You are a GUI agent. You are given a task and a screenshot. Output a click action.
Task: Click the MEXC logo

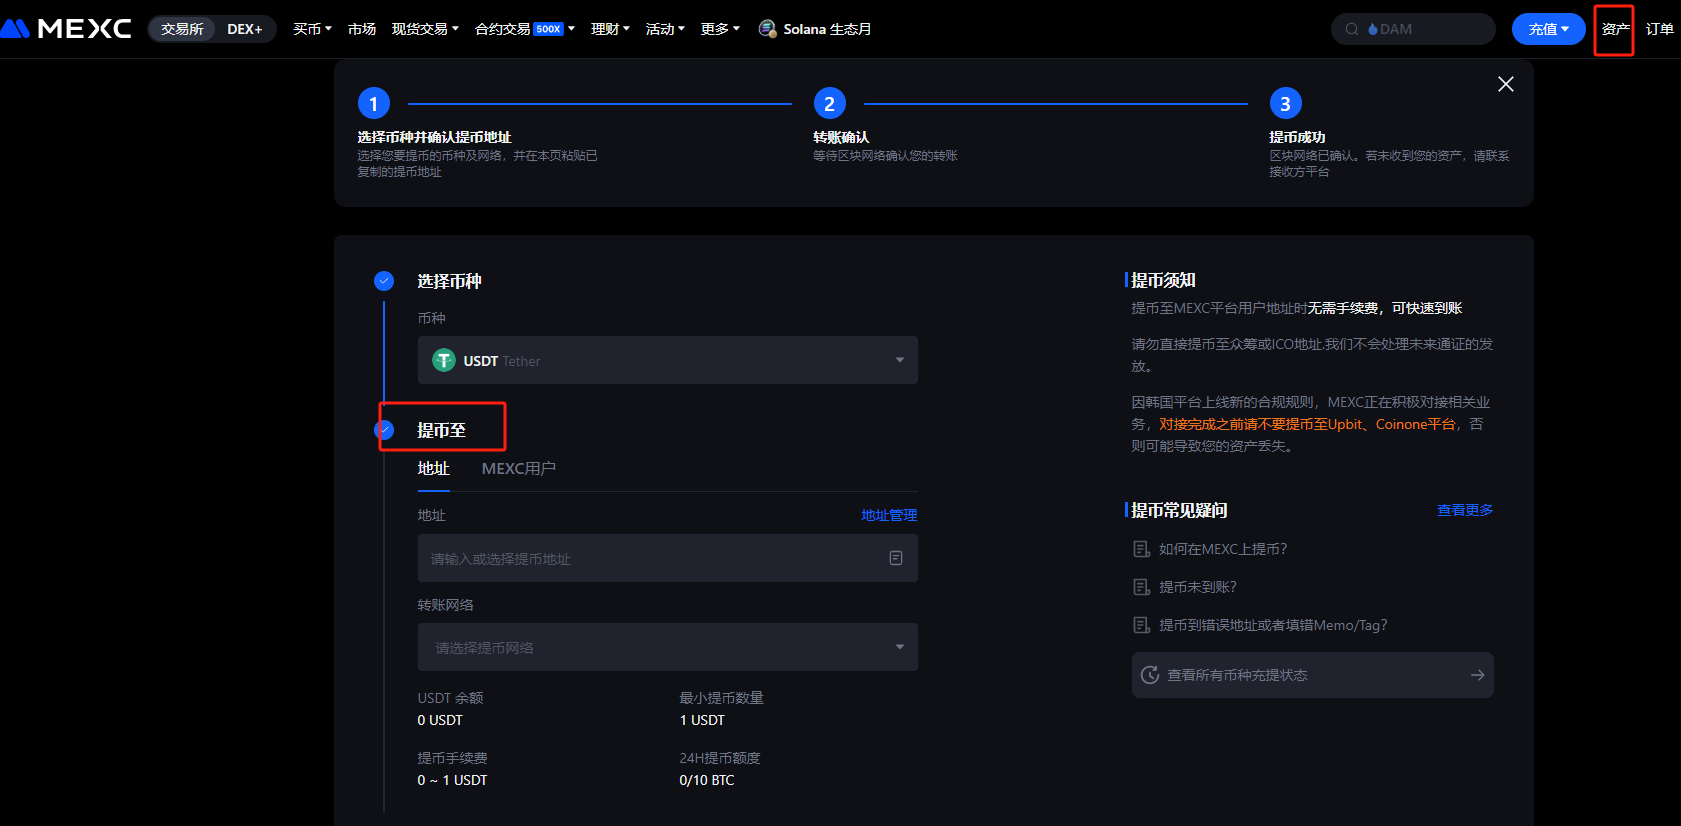point(66,28)
